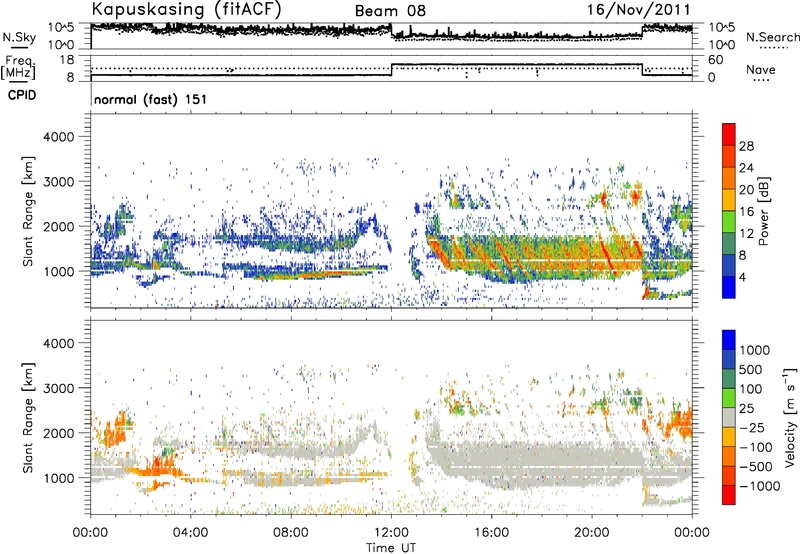Click the "12" label on Power color bar
Screen dimensions: 800x554
tap(746, 234)
